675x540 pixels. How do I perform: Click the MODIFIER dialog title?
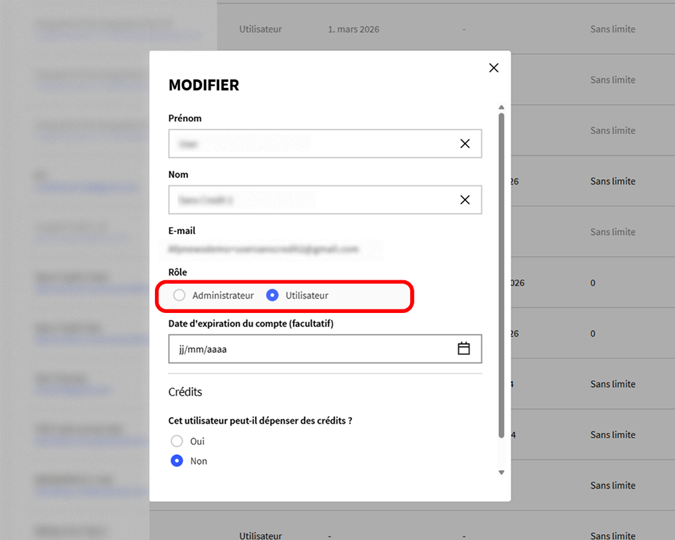pos(204,86)
